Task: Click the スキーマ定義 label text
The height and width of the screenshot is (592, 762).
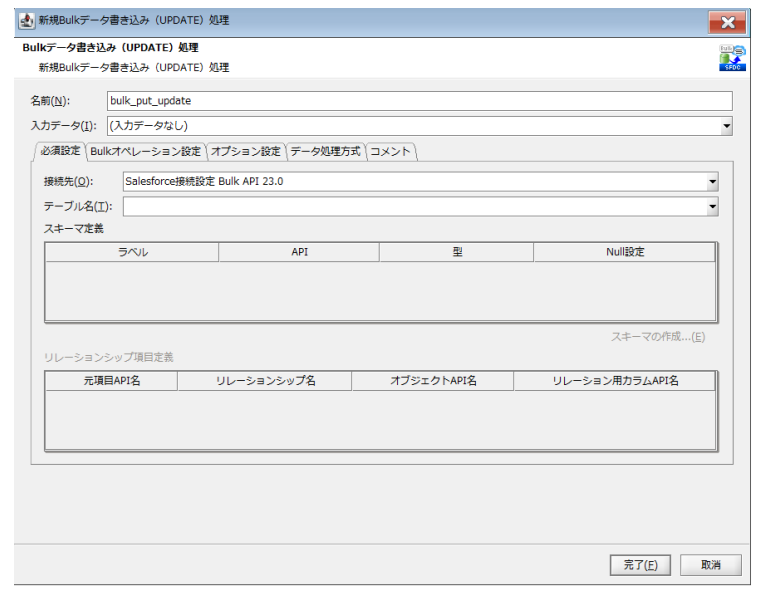Action: coord(73,228)
